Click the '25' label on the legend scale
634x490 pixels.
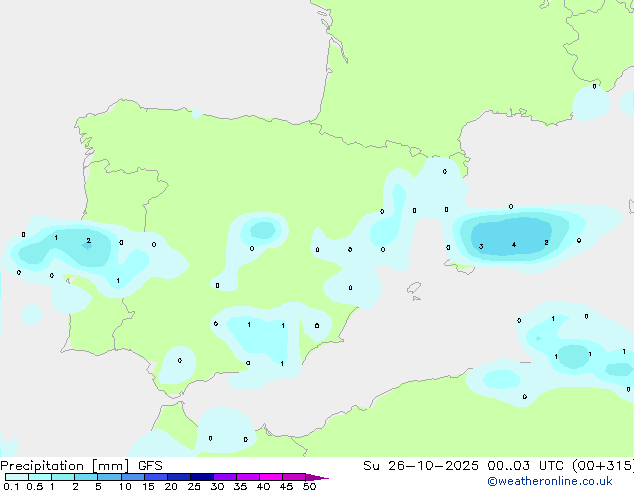tap(194, 486)
